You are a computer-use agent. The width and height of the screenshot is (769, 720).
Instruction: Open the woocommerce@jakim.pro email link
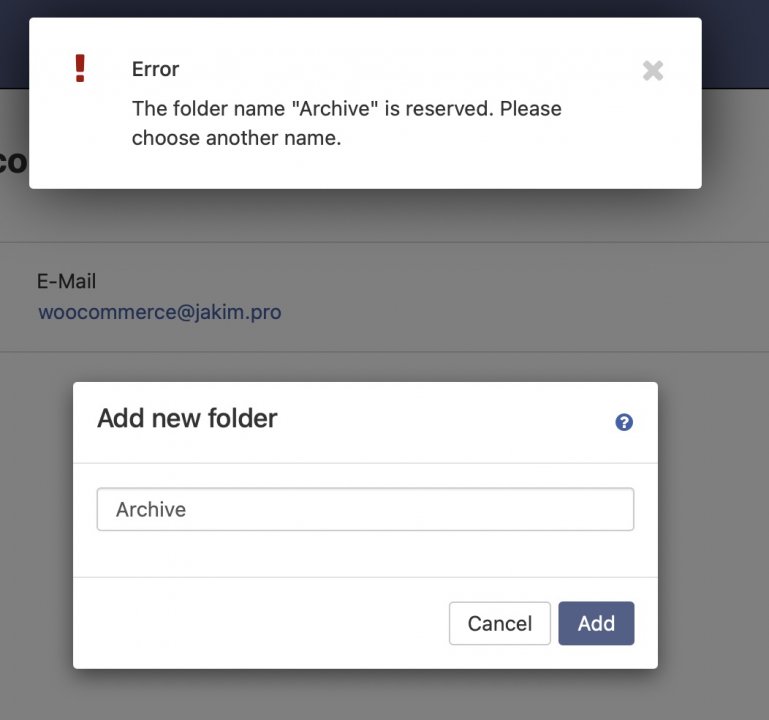coord(160,312)
